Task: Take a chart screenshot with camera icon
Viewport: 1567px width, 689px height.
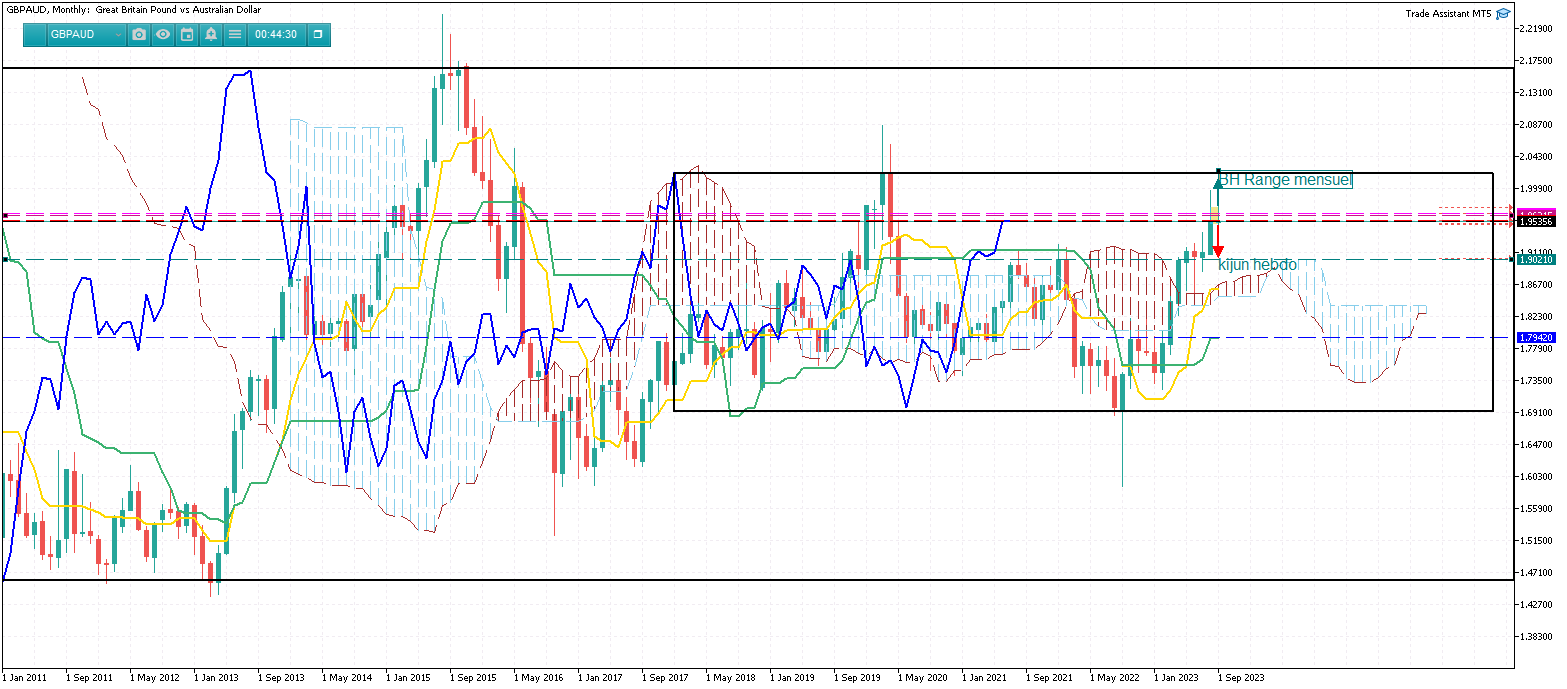Action: coord(139,34)
